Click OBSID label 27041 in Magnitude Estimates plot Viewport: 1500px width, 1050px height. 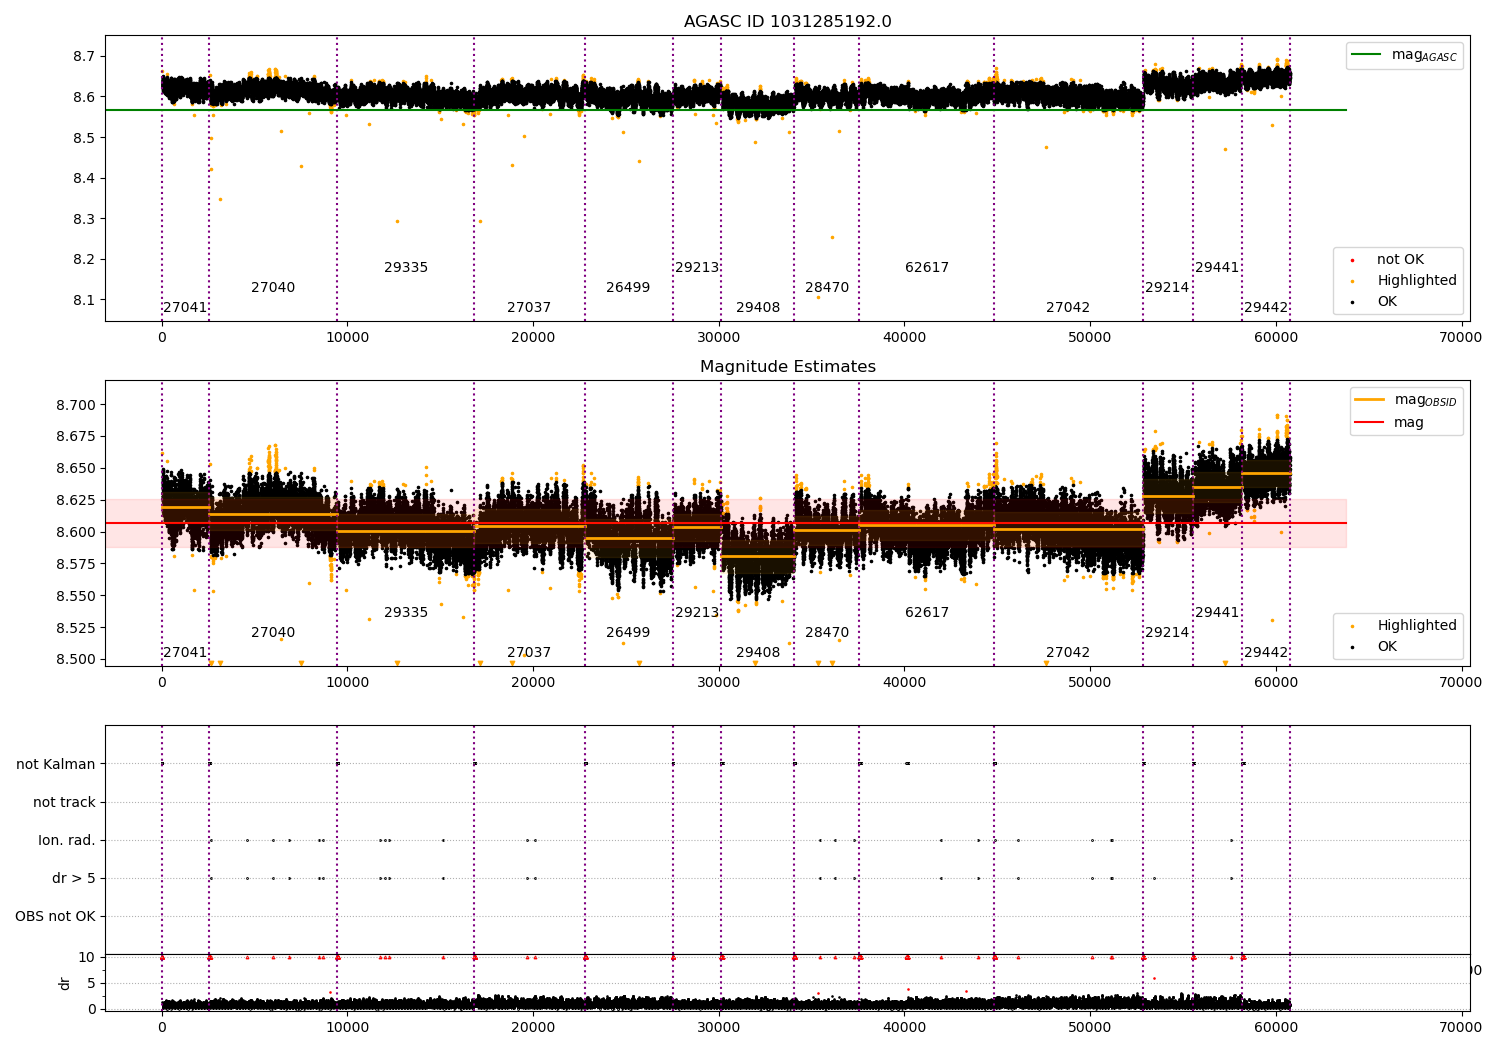185,653
